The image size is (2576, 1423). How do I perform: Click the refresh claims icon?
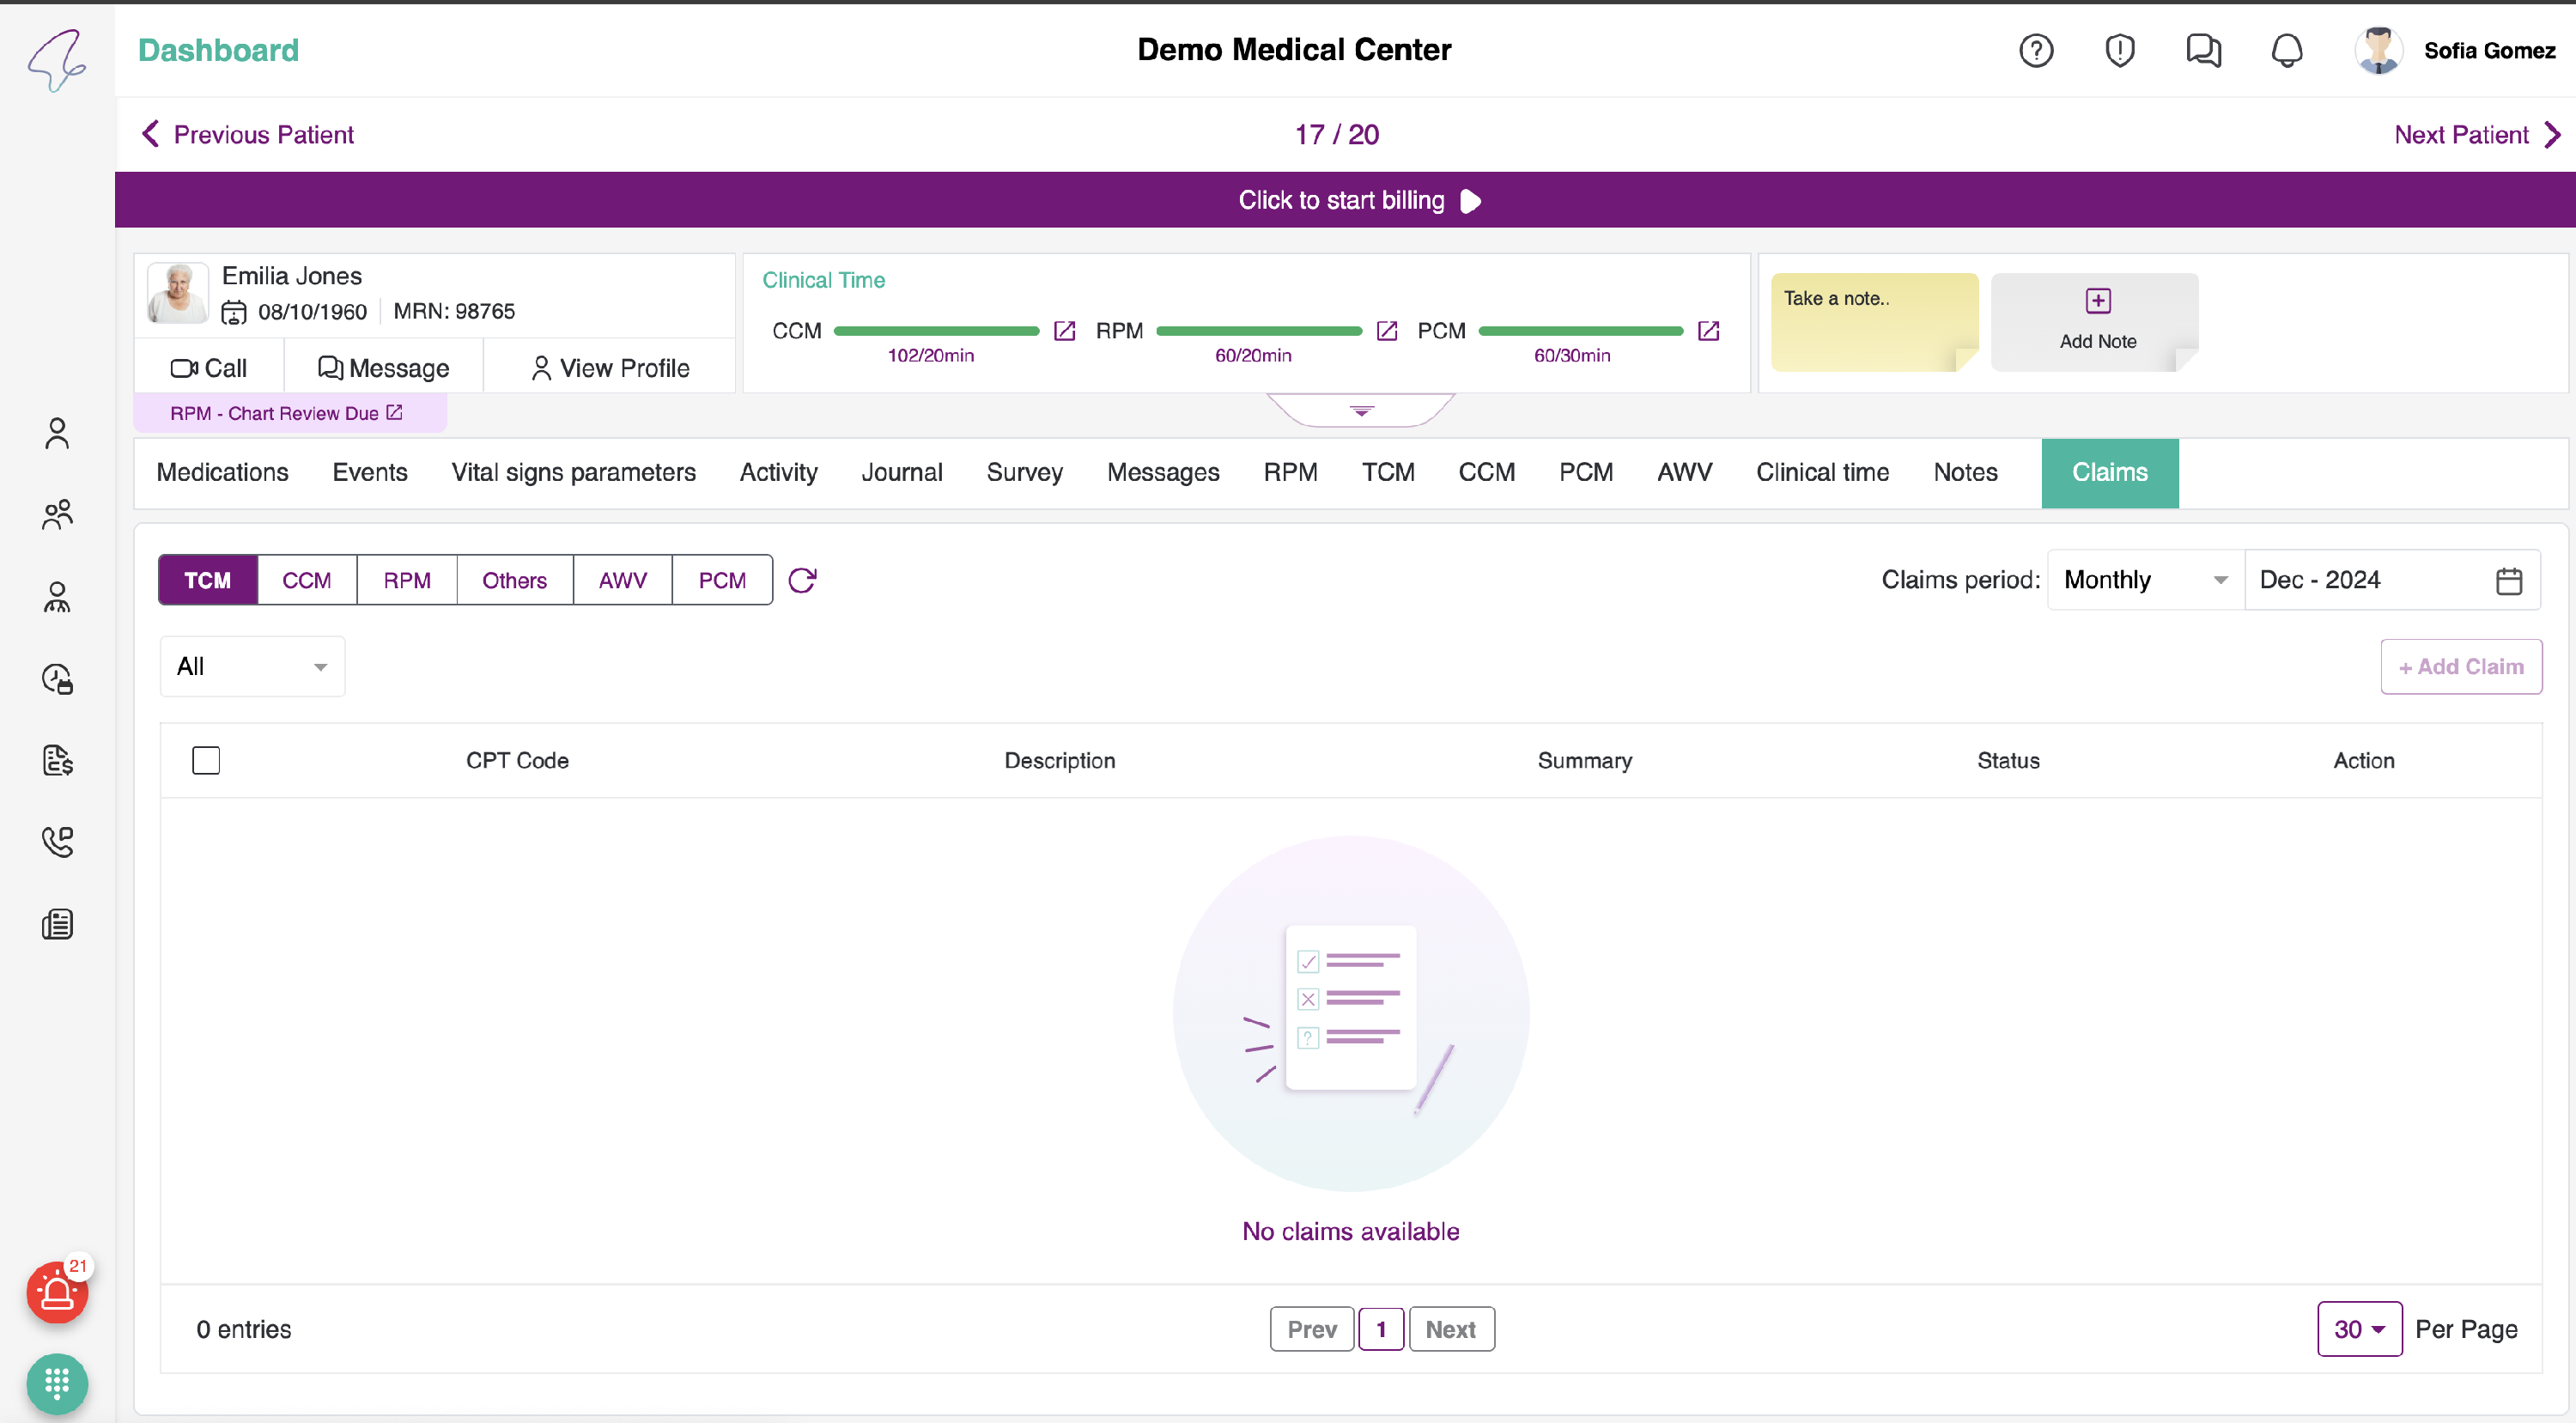802,580
